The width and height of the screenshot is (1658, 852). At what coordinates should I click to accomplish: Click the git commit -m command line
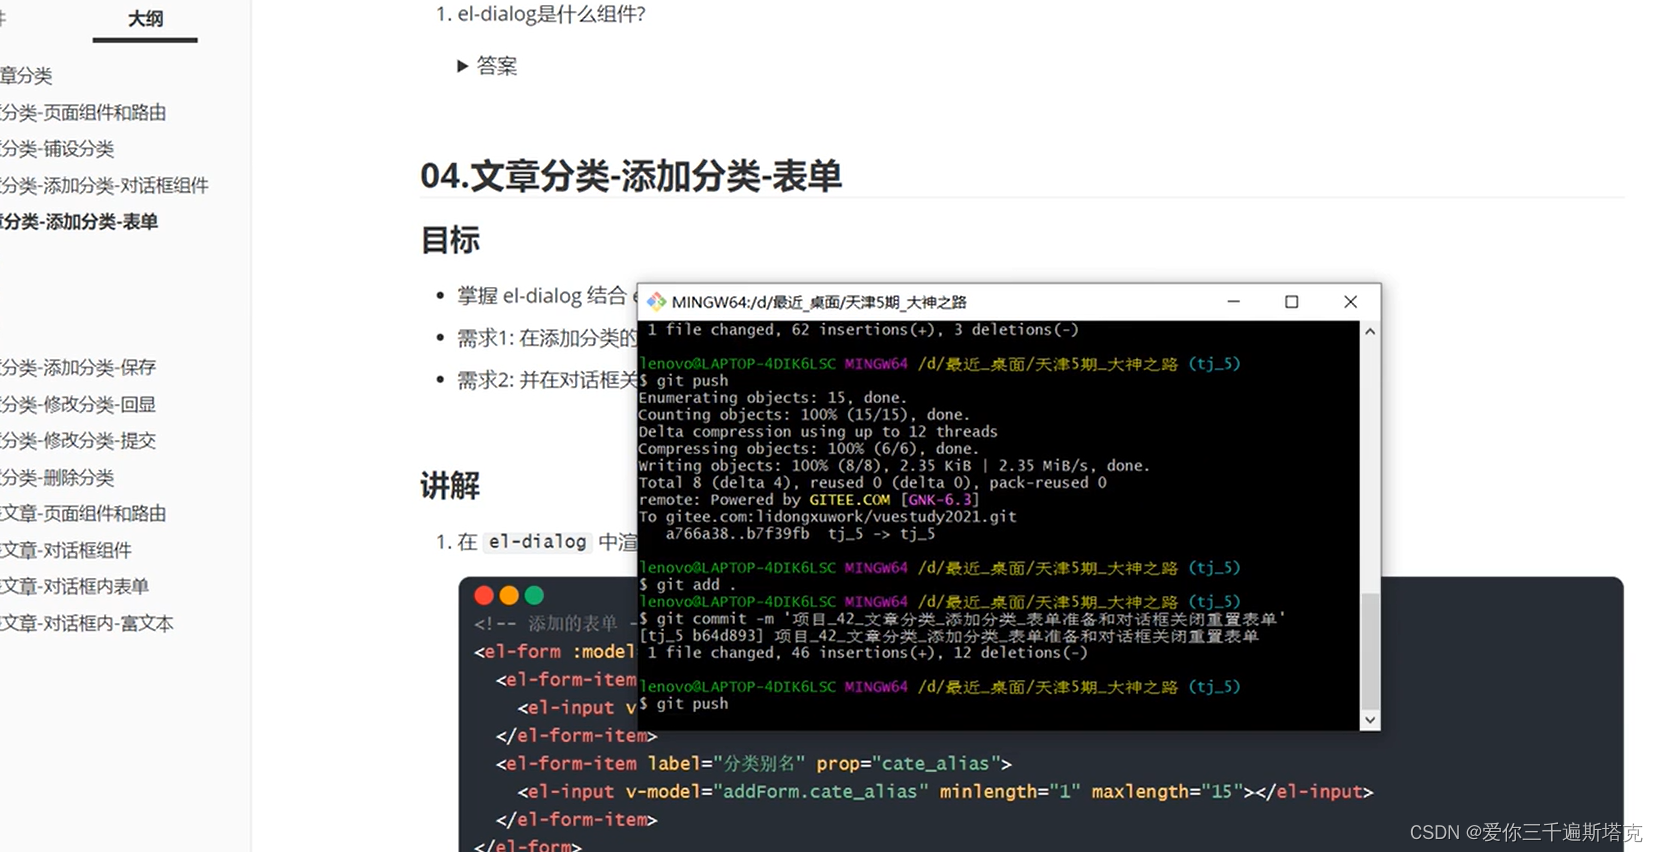point(962,619)
